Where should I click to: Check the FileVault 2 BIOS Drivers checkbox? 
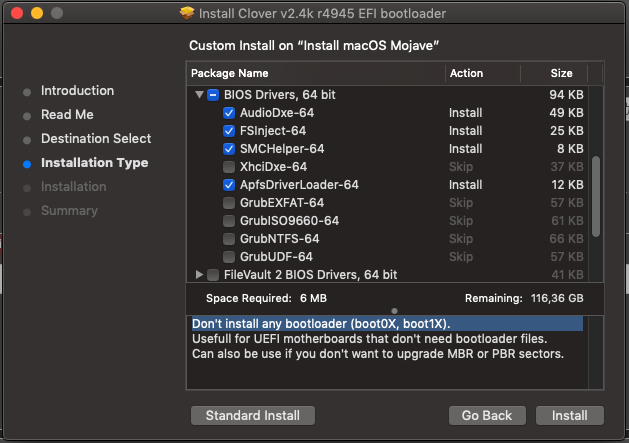point(213,275)
